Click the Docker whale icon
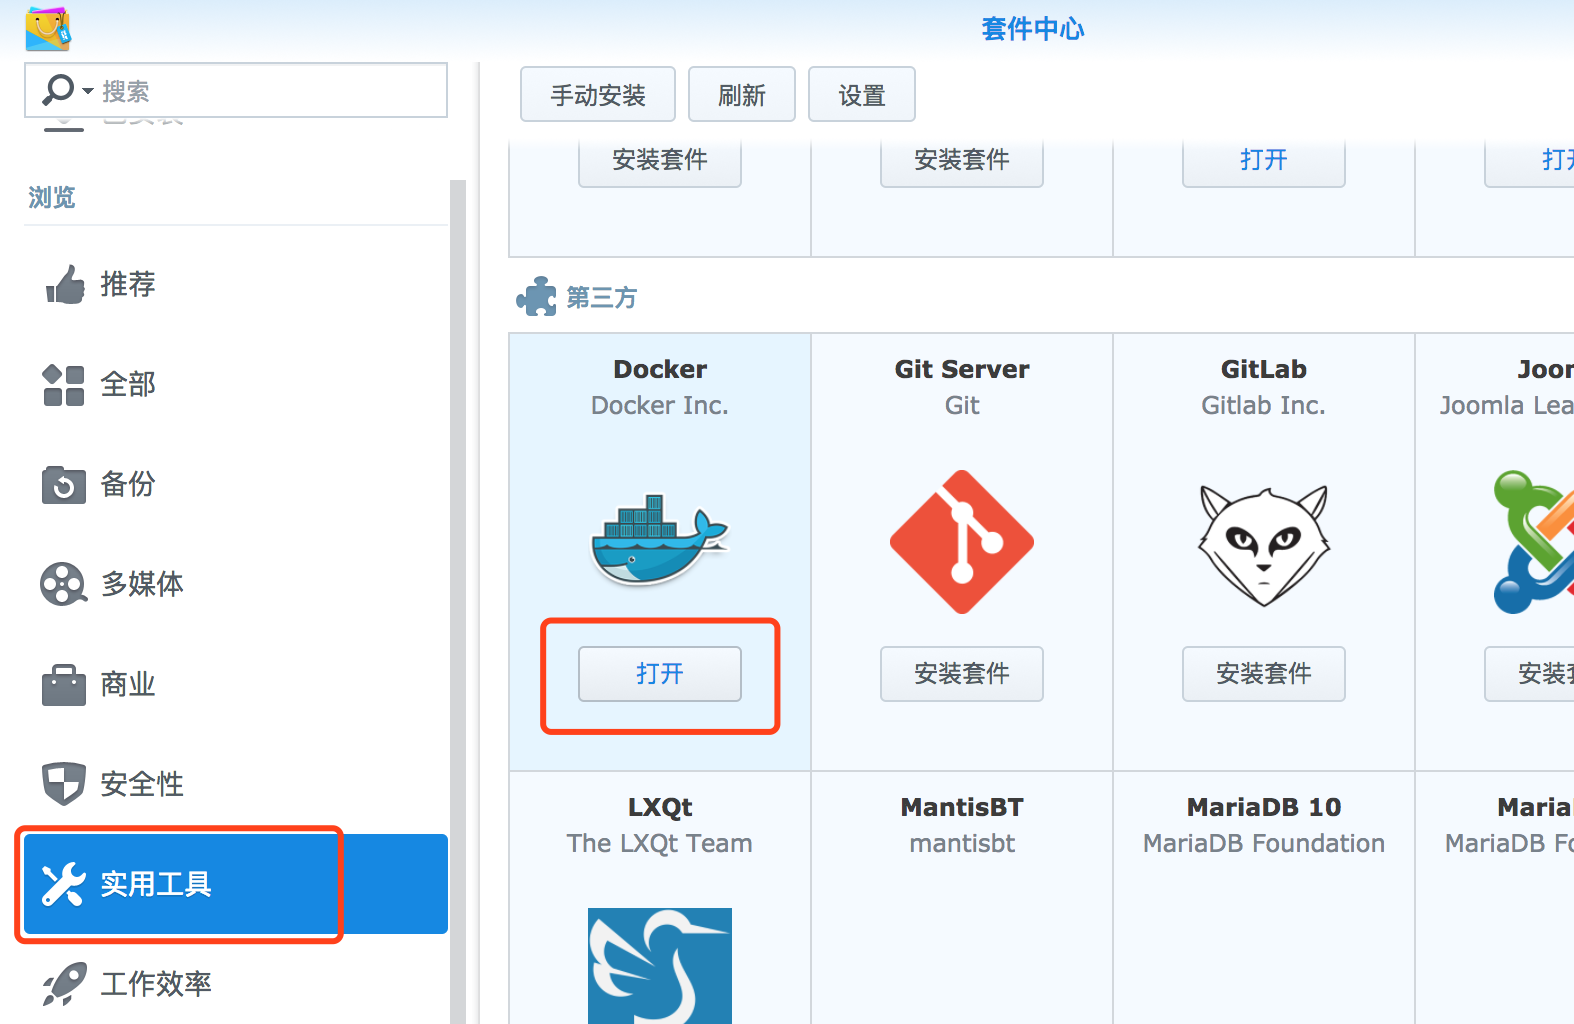This screenshot has width=1574, height=1024. click(x=660, y=538)
